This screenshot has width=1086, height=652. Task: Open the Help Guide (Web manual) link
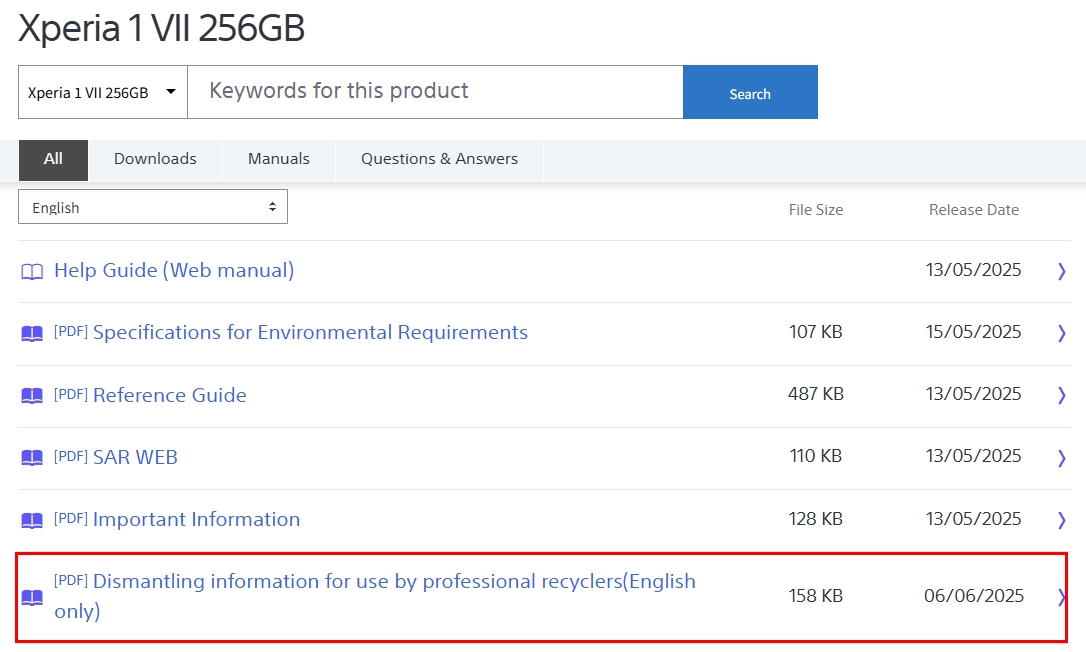click(174, 270)
